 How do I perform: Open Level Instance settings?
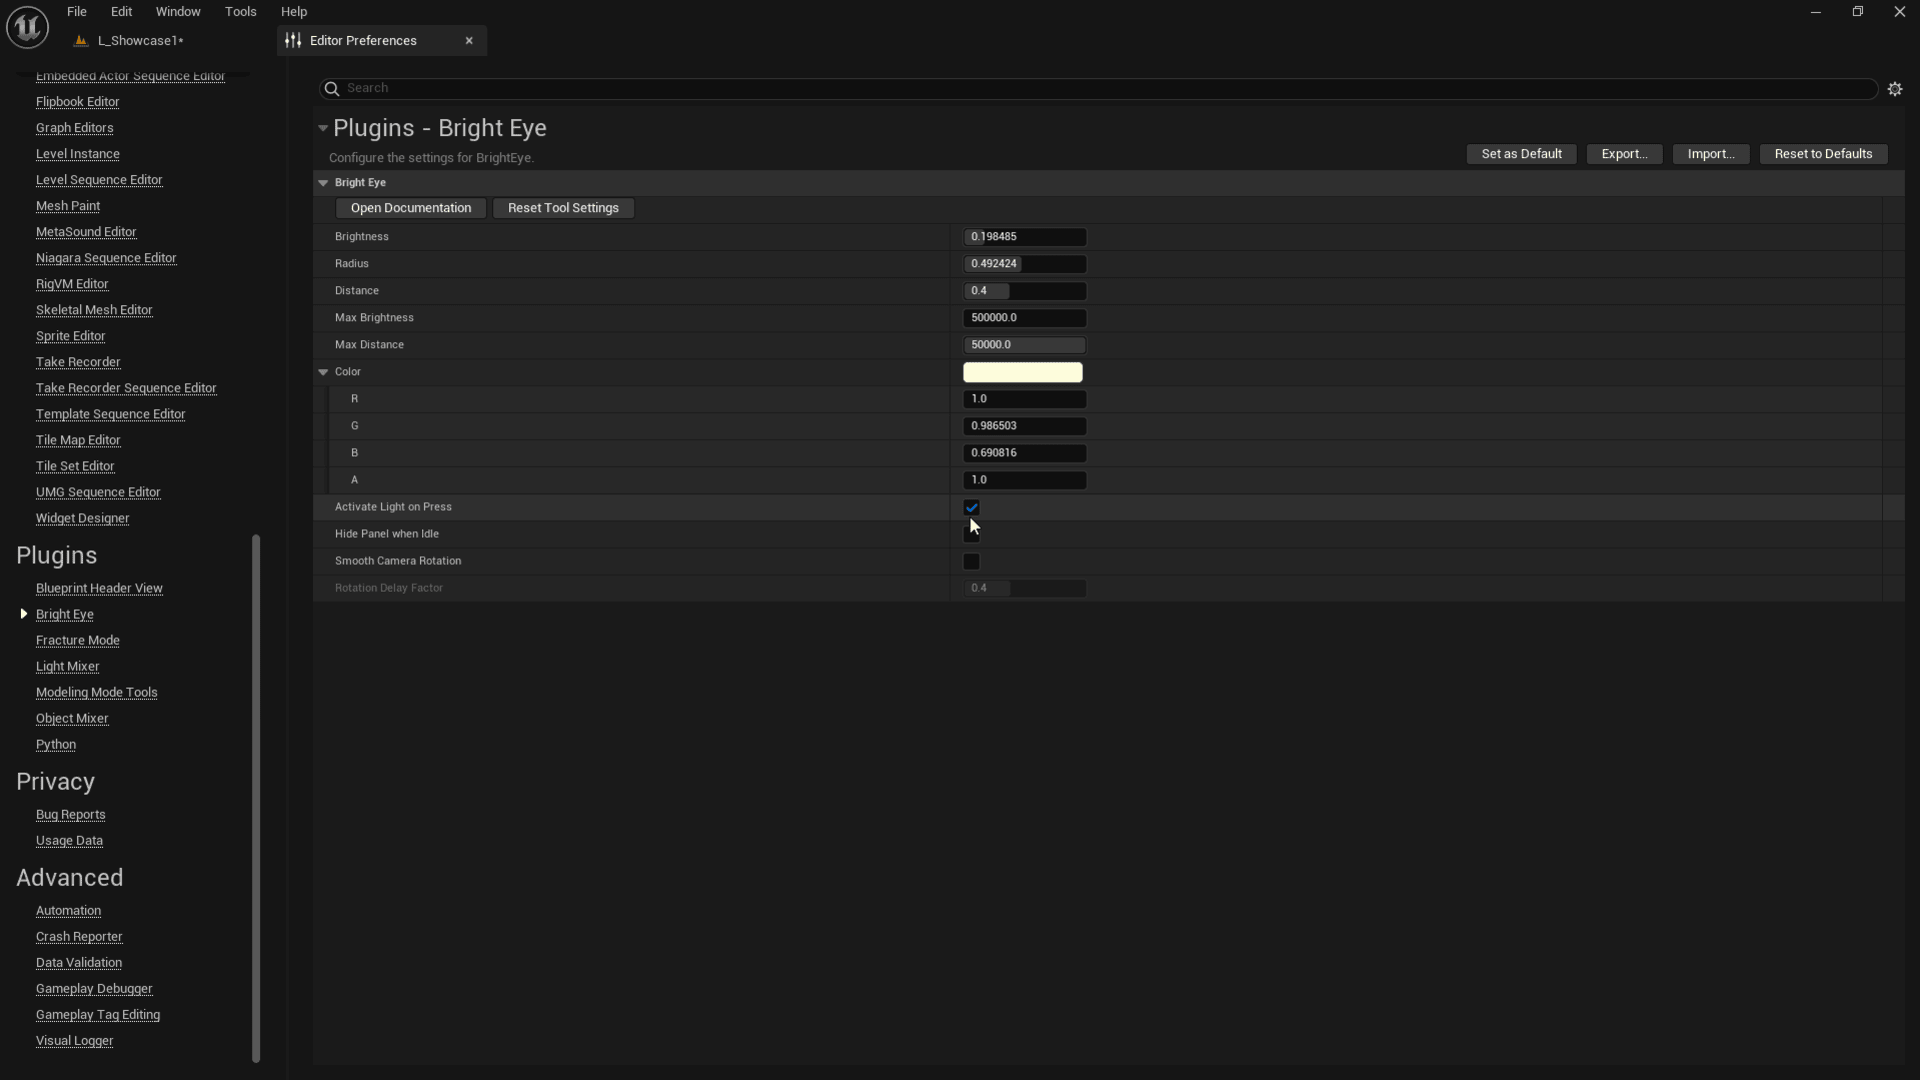[77, 154]
